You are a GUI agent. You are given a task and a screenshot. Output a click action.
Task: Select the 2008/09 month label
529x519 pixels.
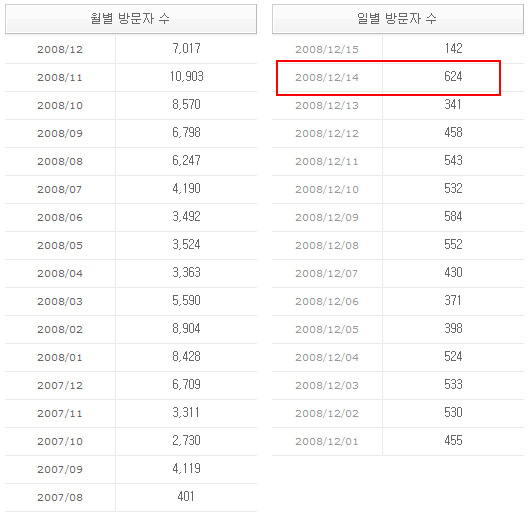pos(60,134)
